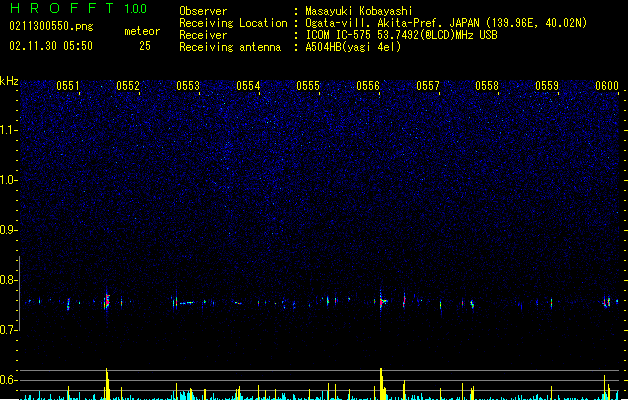This screenshot has width=629, height=400.
Task: Click the 0.6 kHz axis label
Action: click(x=9, y=380)
